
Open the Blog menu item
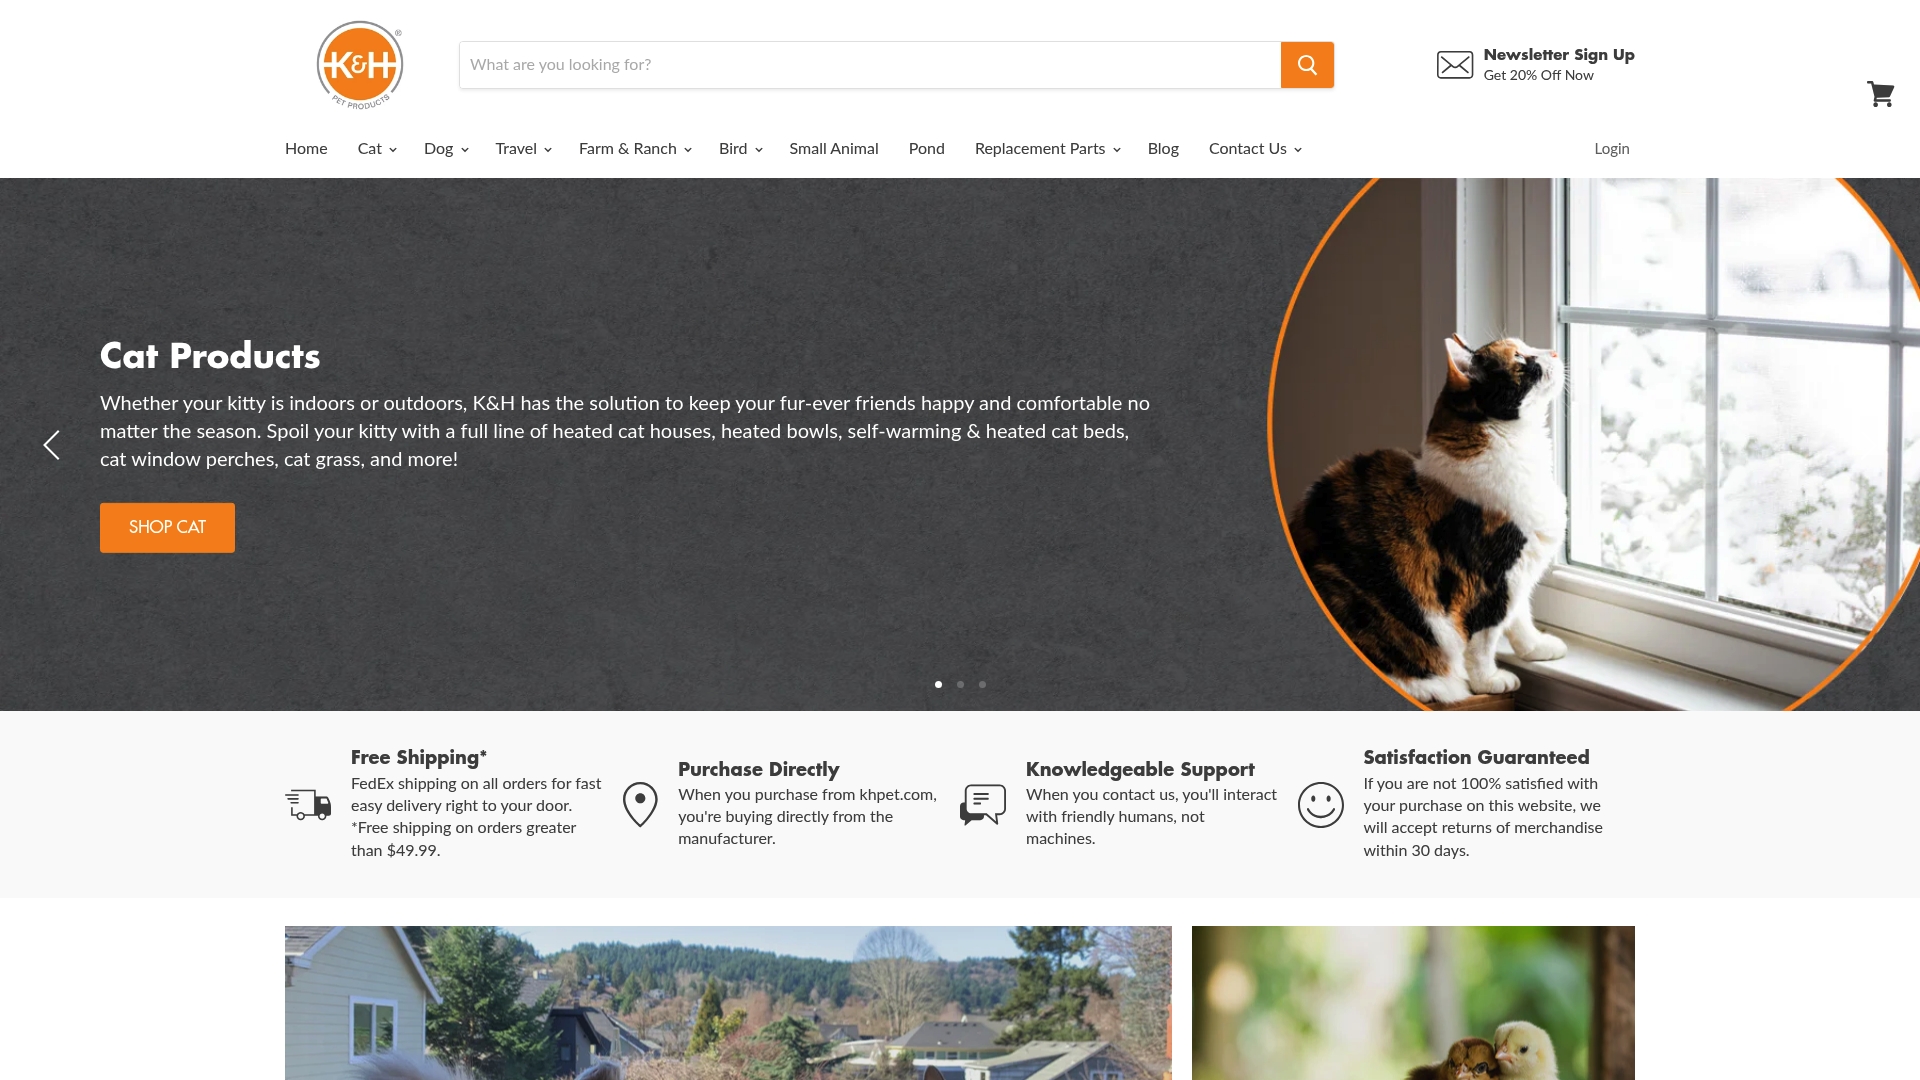(x=1163, y=149)
